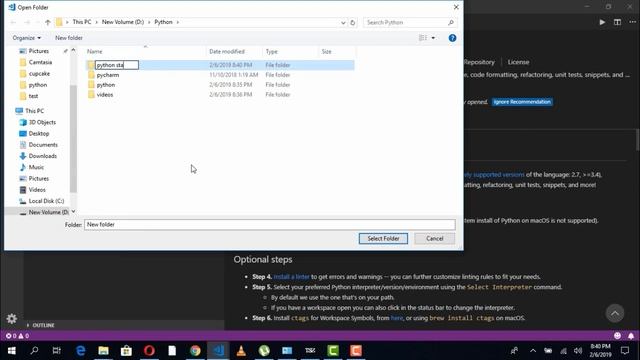
Task: Click navigation pane scroll-down arrow
Action: pyautogui.click(x=73, y=211)
